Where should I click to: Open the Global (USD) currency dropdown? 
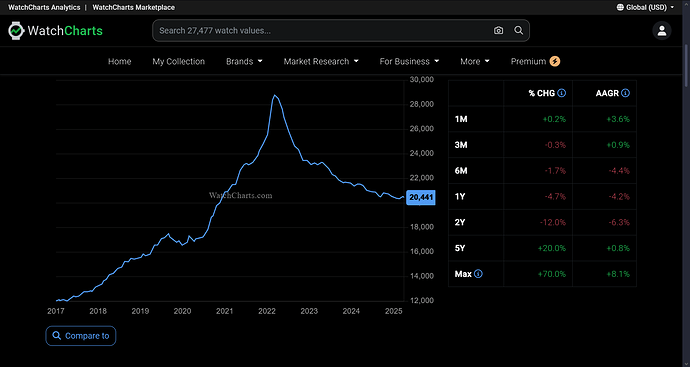tap(645, 7)
